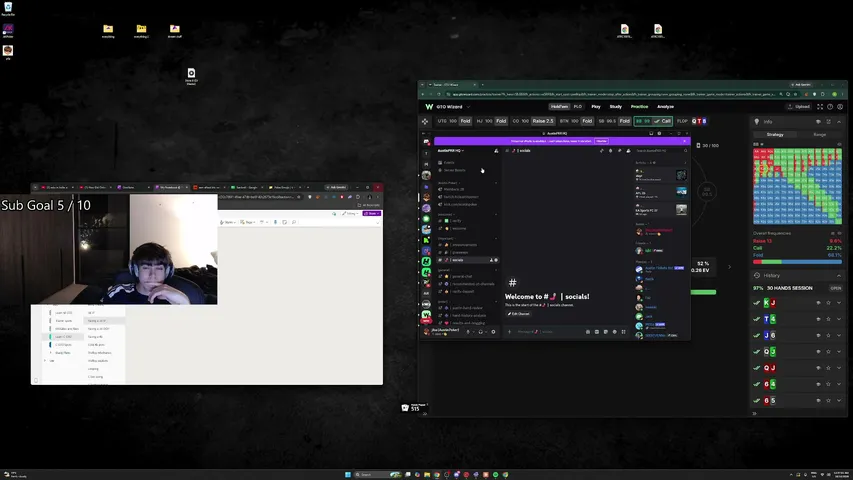The image size is (853, 480).
Task: Open the Analyze menu in GTO Wizard
Action: 665,107
